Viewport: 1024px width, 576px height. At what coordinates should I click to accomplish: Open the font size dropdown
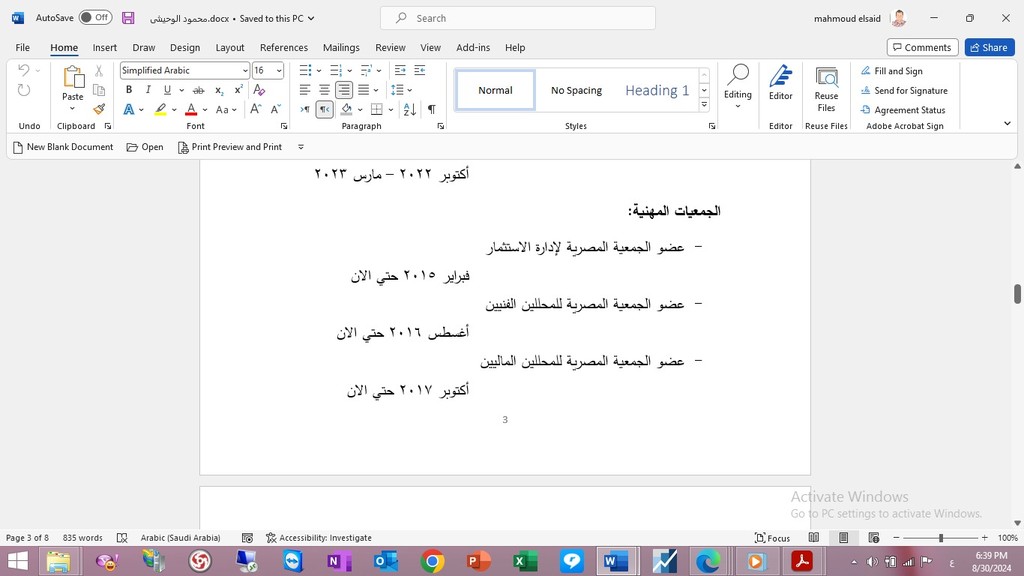coord(280,71)
